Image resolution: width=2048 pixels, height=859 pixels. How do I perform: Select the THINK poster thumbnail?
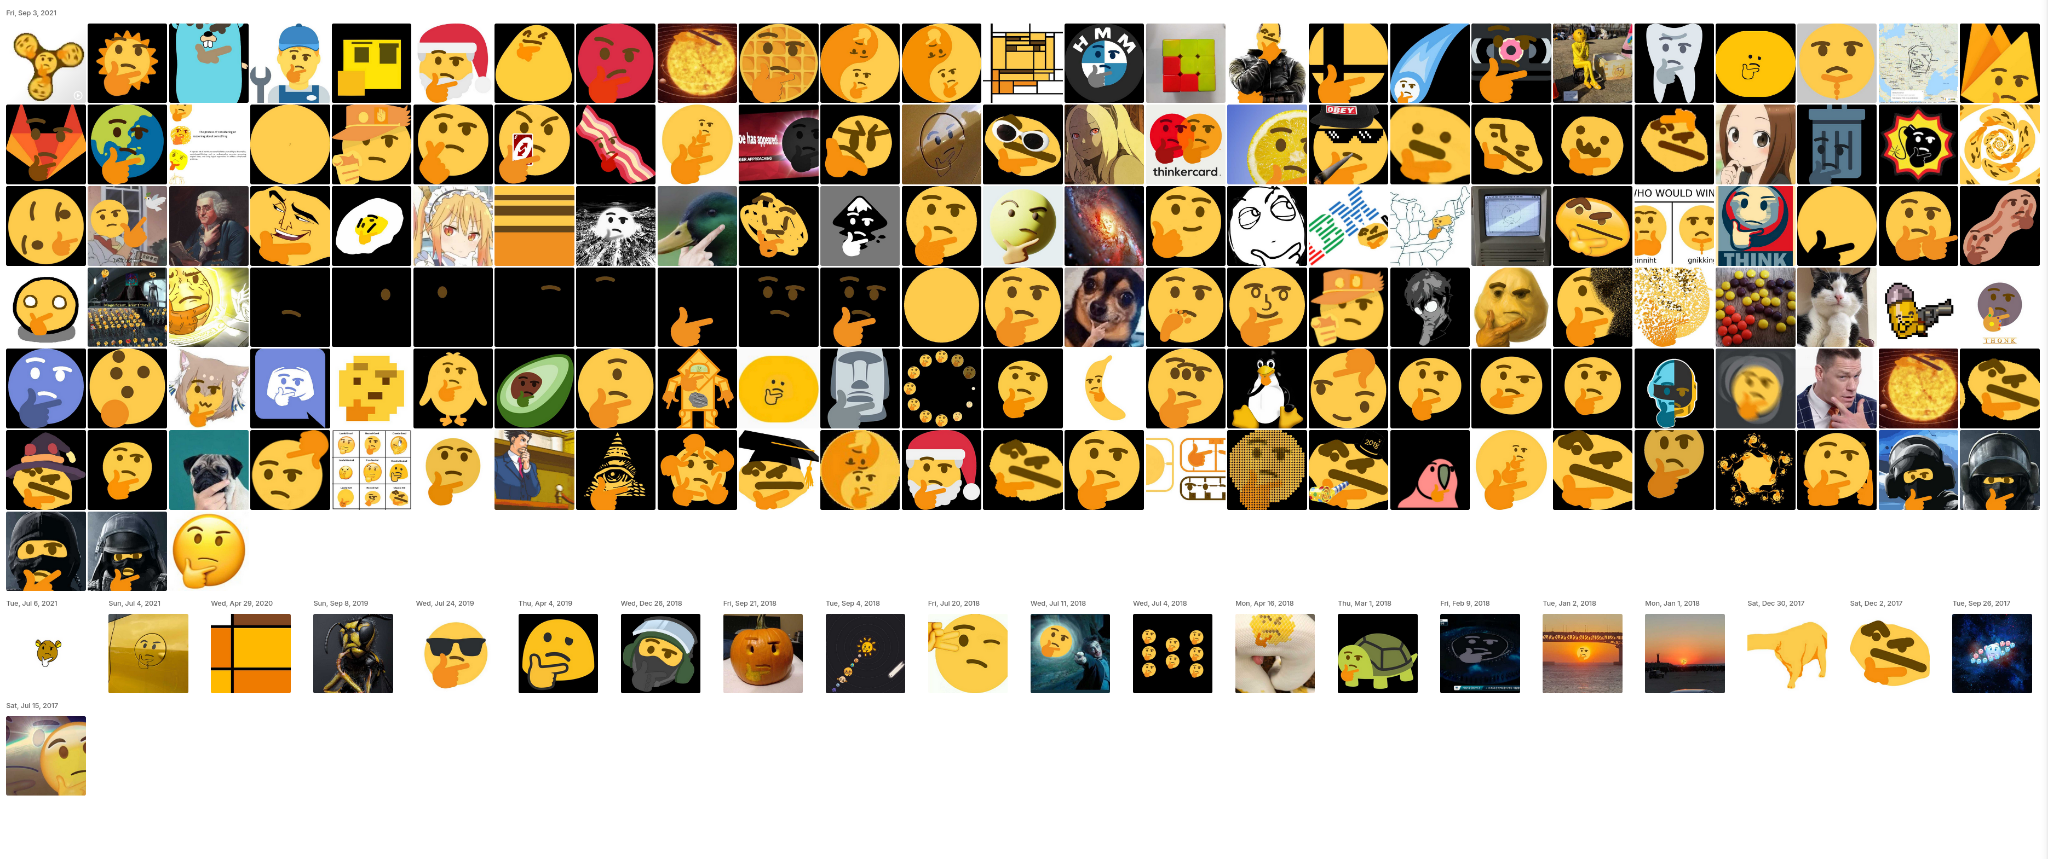pos(1755,226)
